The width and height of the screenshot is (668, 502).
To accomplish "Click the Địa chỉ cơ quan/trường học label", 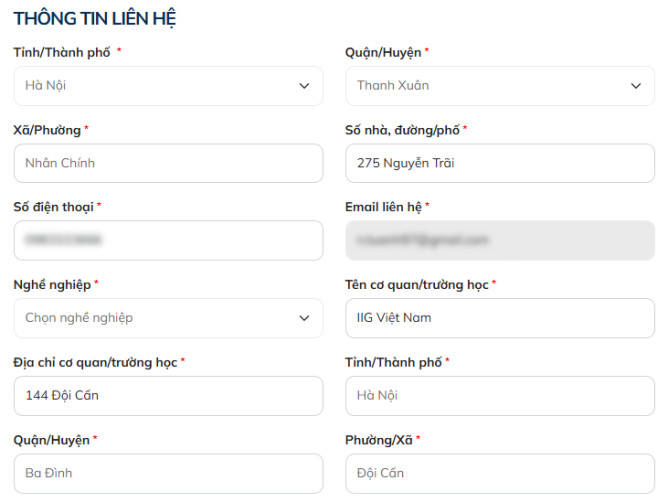I will point(96,362).
